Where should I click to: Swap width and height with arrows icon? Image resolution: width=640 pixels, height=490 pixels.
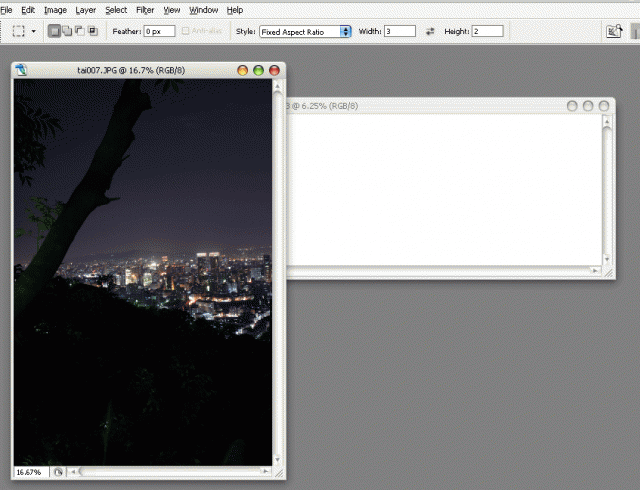point(430,31)
